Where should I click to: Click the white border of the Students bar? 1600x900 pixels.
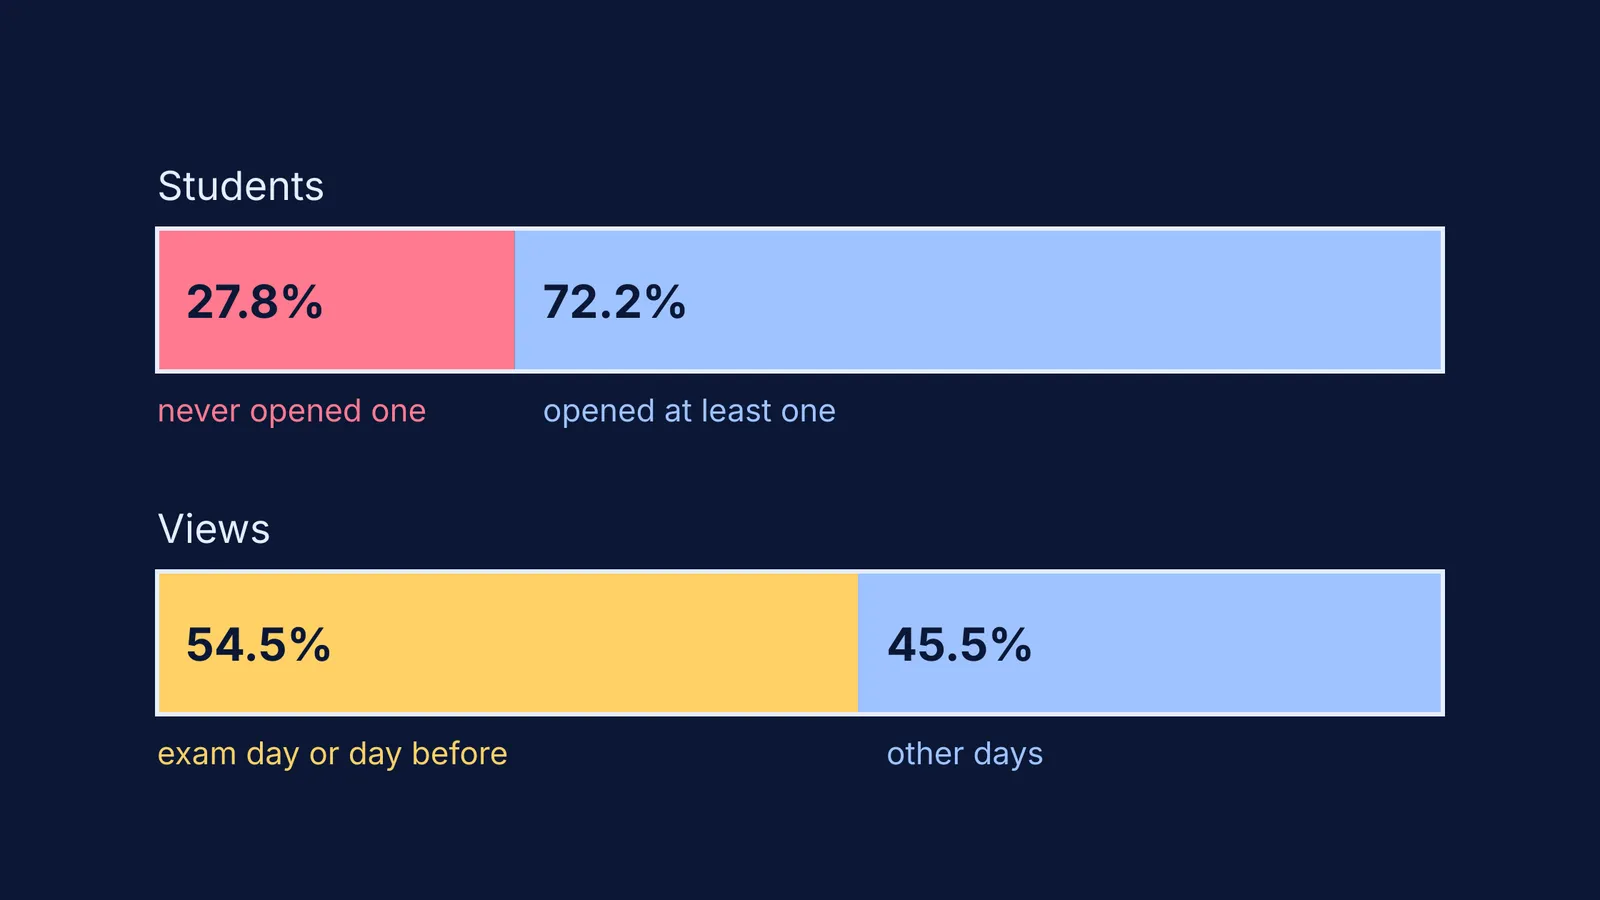coord(800,229)
